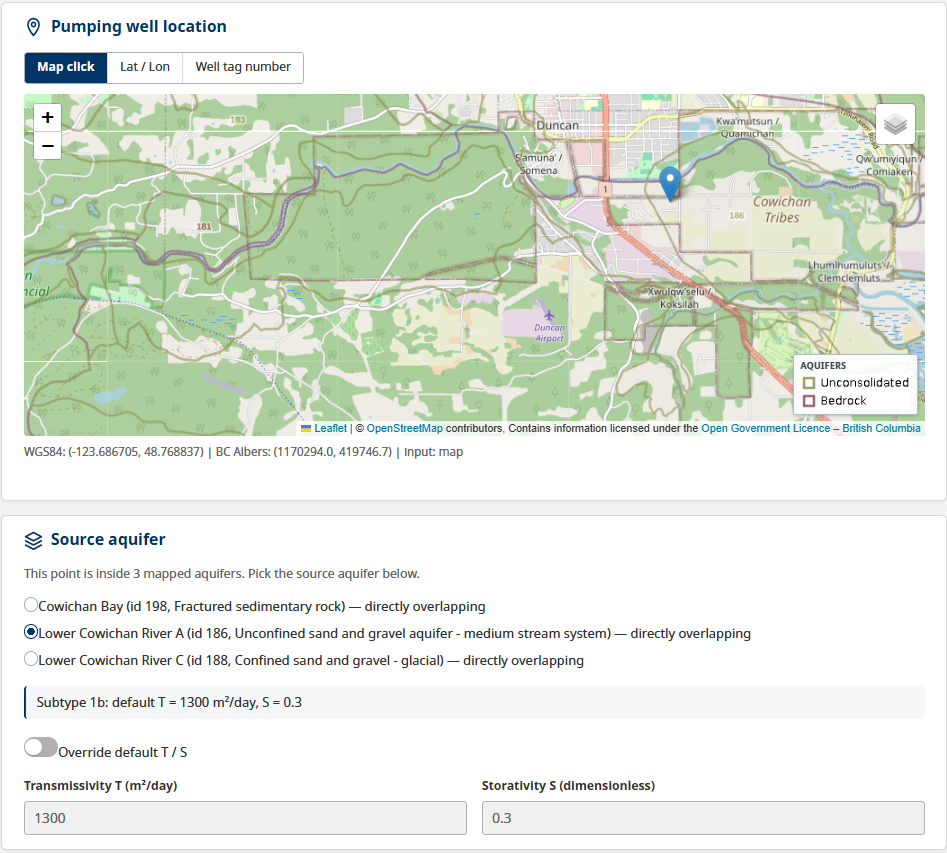This screenshot has height=853, width=947.
Task: Click the Kwa'mutsun / Quamichan map label
Action: coord(747,127)
